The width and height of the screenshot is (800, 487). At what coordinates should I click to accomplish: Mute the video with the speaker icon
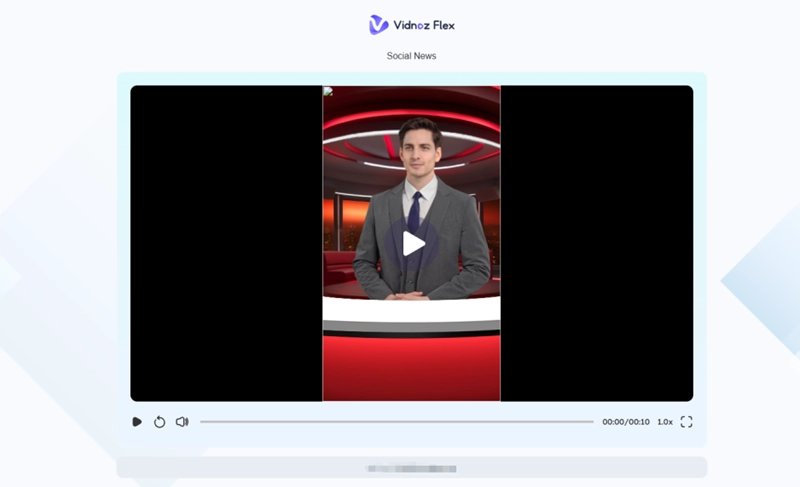tap(182, 422)
